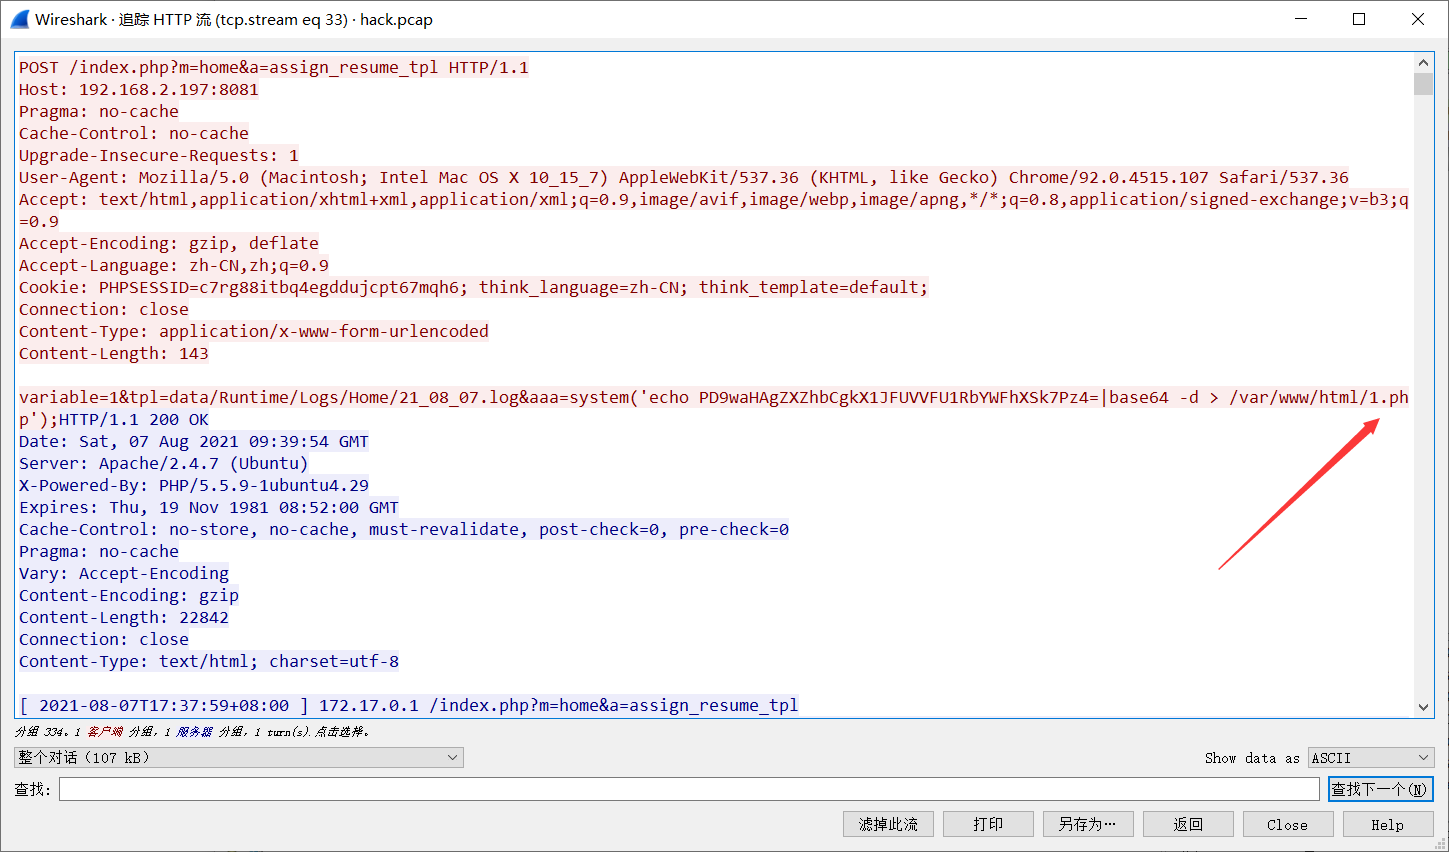Image resolution: width=1449 pixels, height=852 pixels.
Task: Click the 滤掉此流 filter-out-stream button
Action: tap(888, 824)
